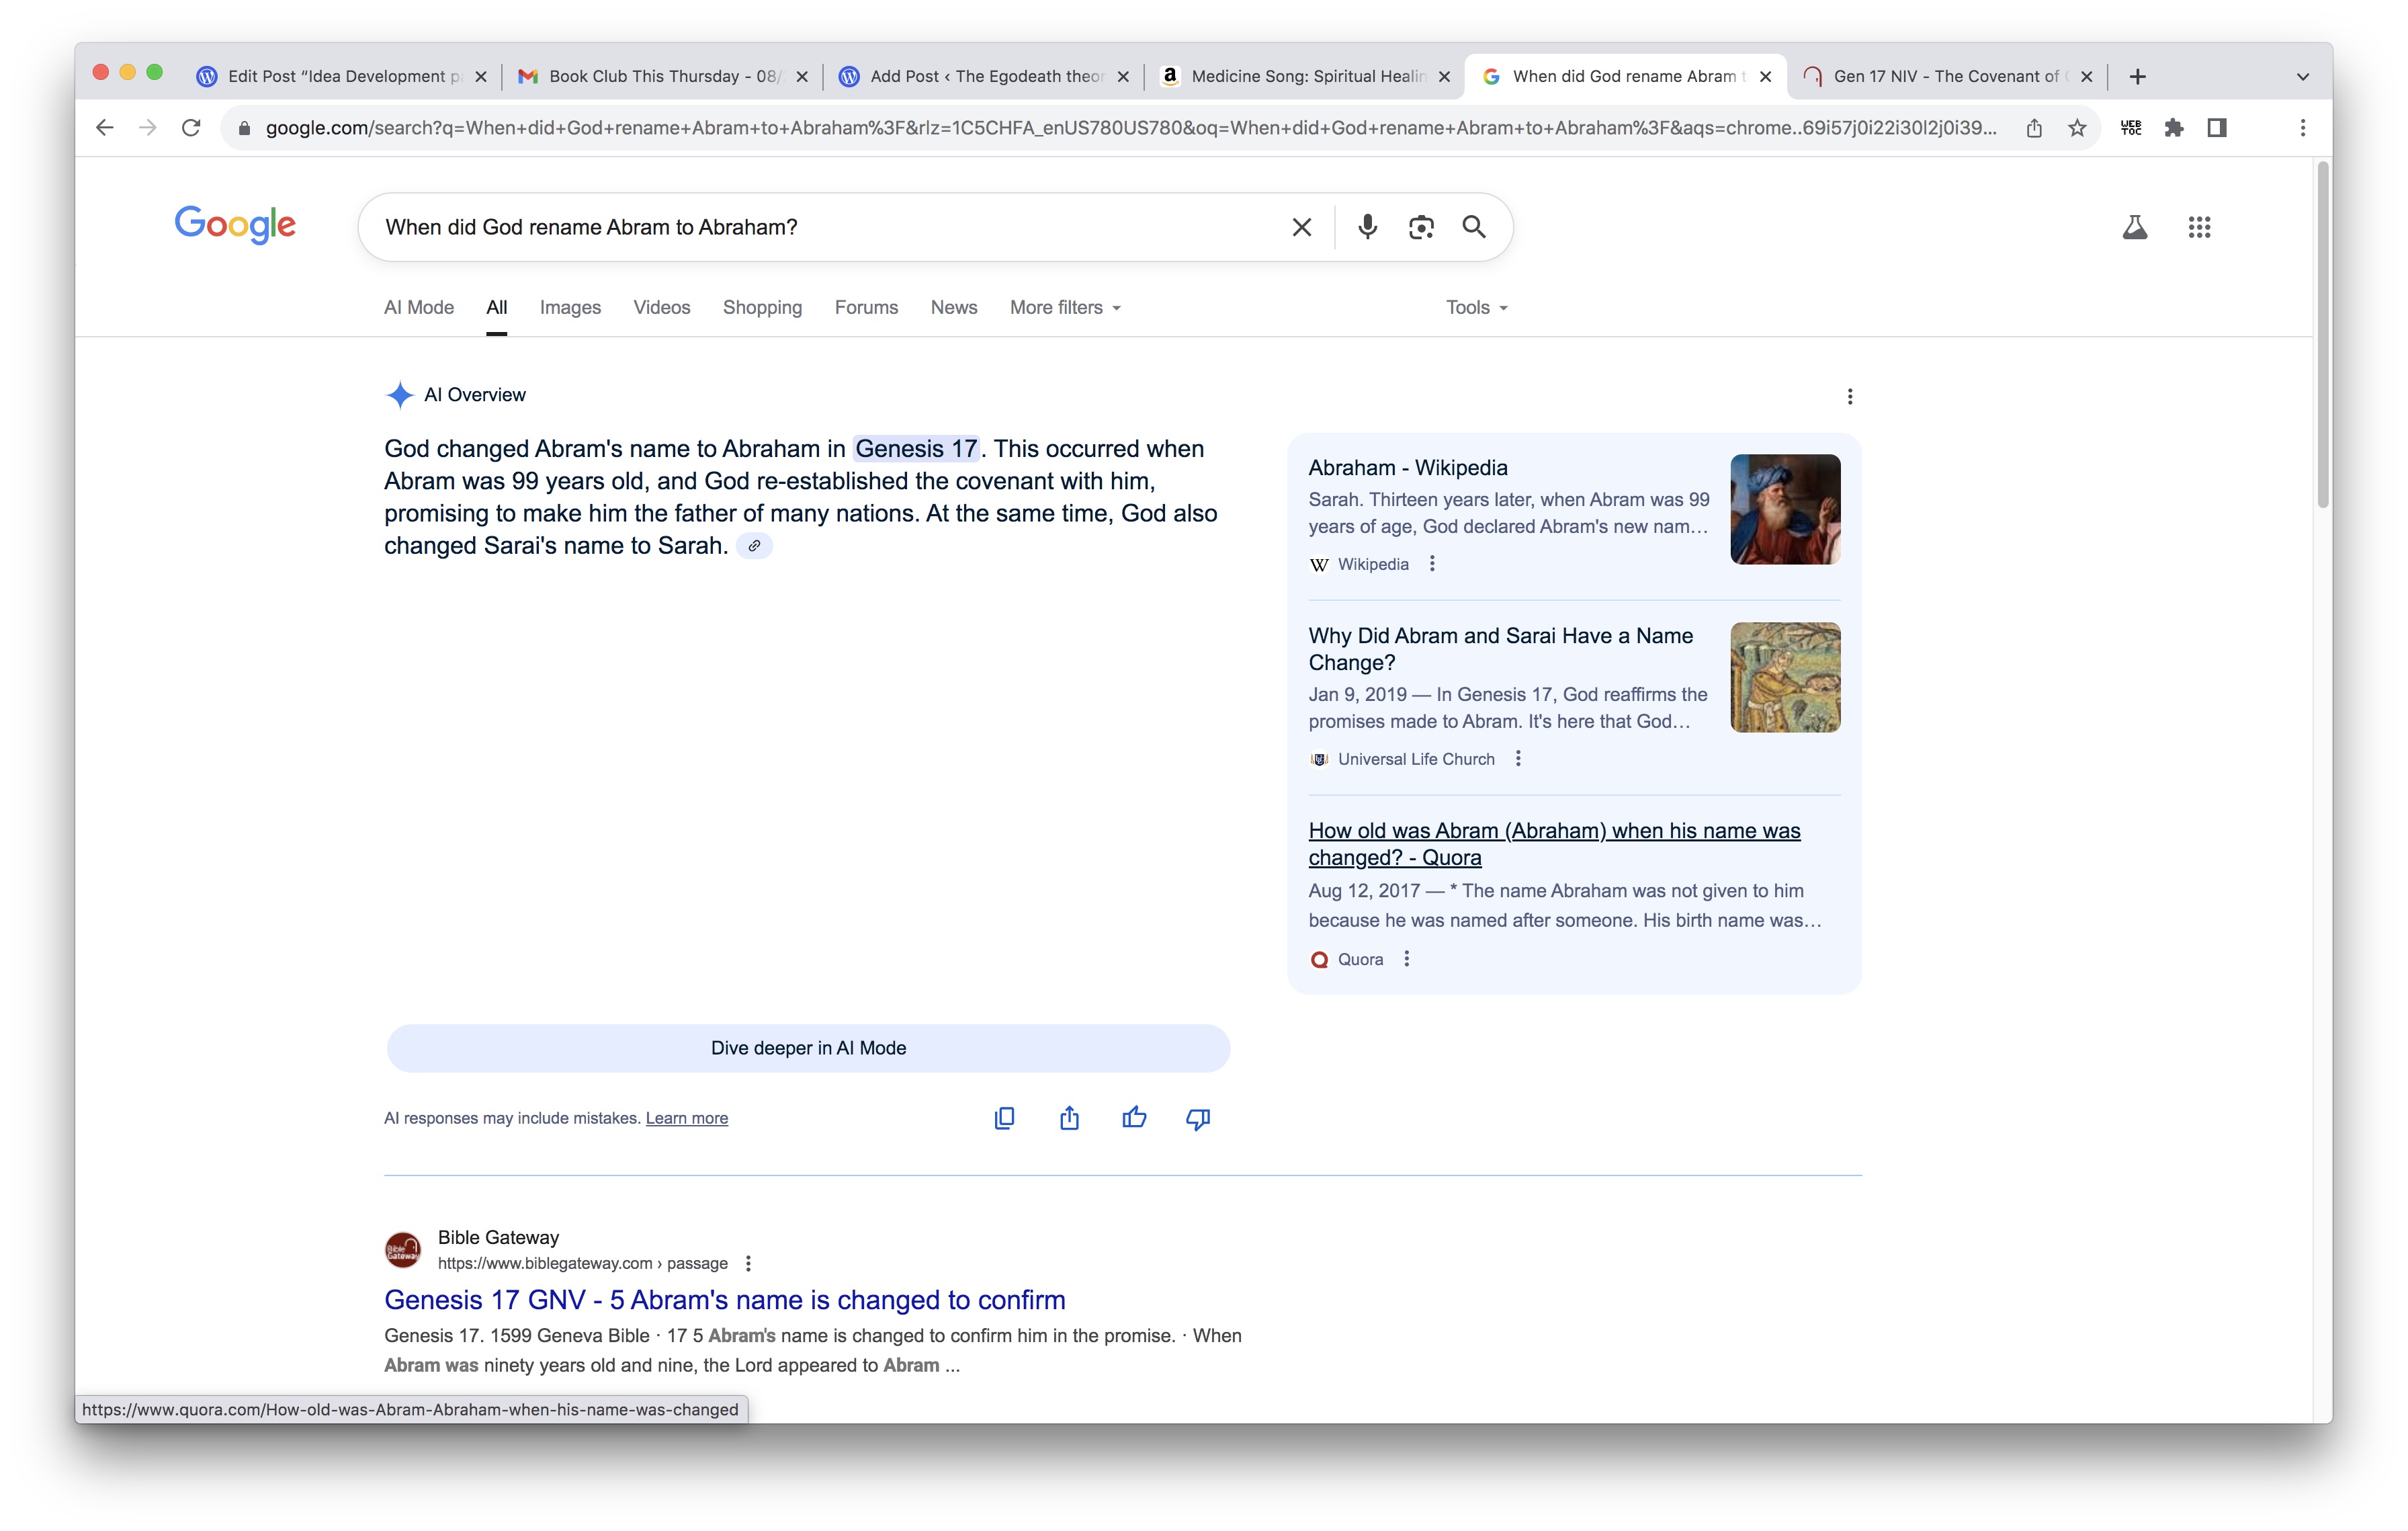
Task: Open Genesis 17 GNV Bible Gateway result
Action: pos(724,1300)
